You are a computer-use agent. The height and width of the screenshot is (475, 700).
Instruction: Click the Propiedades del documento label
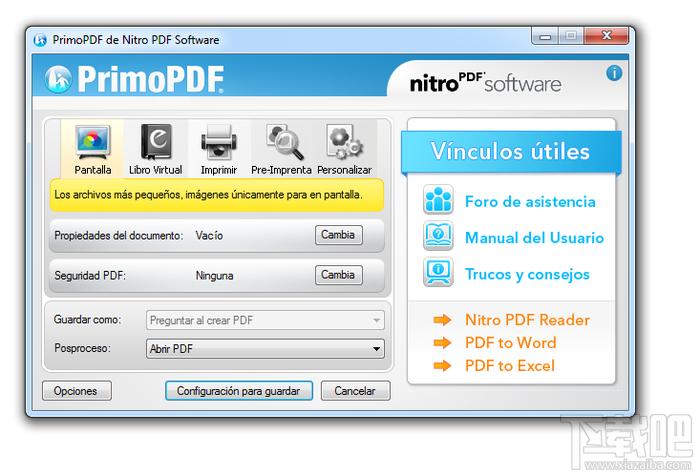(119, 235)
